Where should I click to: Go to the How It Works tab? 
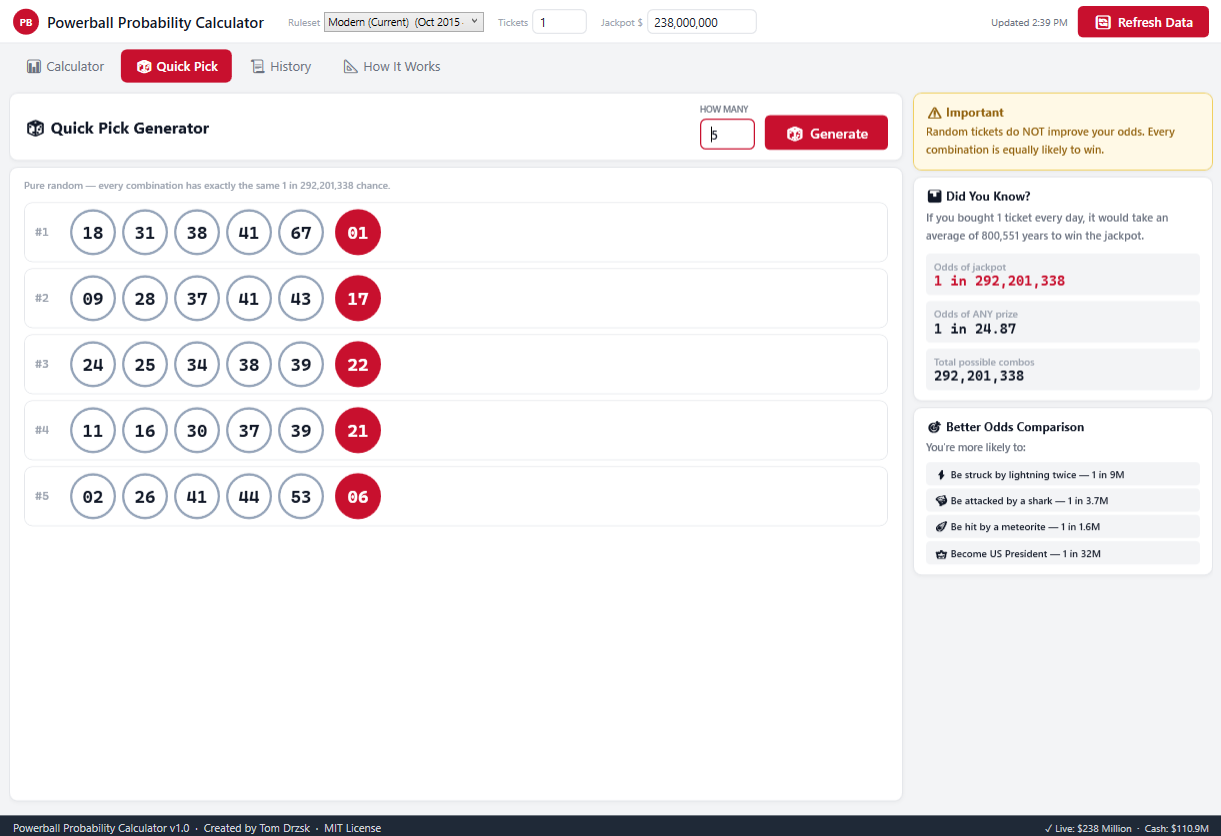(392, 66)
